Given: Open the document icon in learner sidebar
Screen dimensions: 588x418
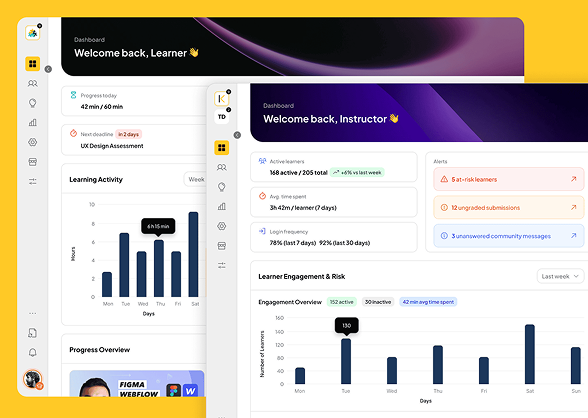Looking at the screenshot, I should pyautogui.click(x=33, y=333).
